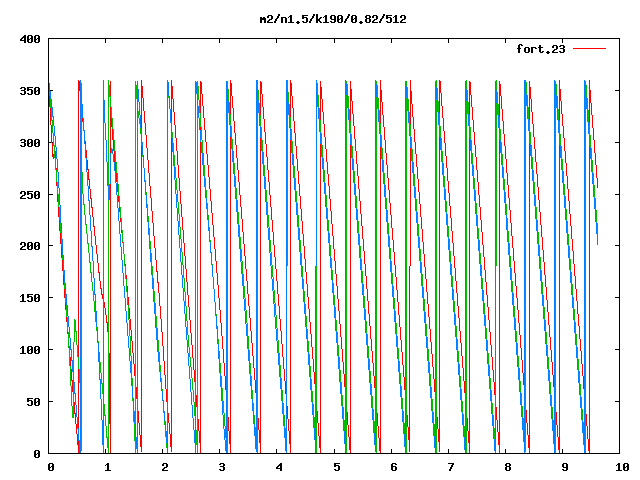Click y-axis label 300
The image size is (640, 480).
click(30, 143)
